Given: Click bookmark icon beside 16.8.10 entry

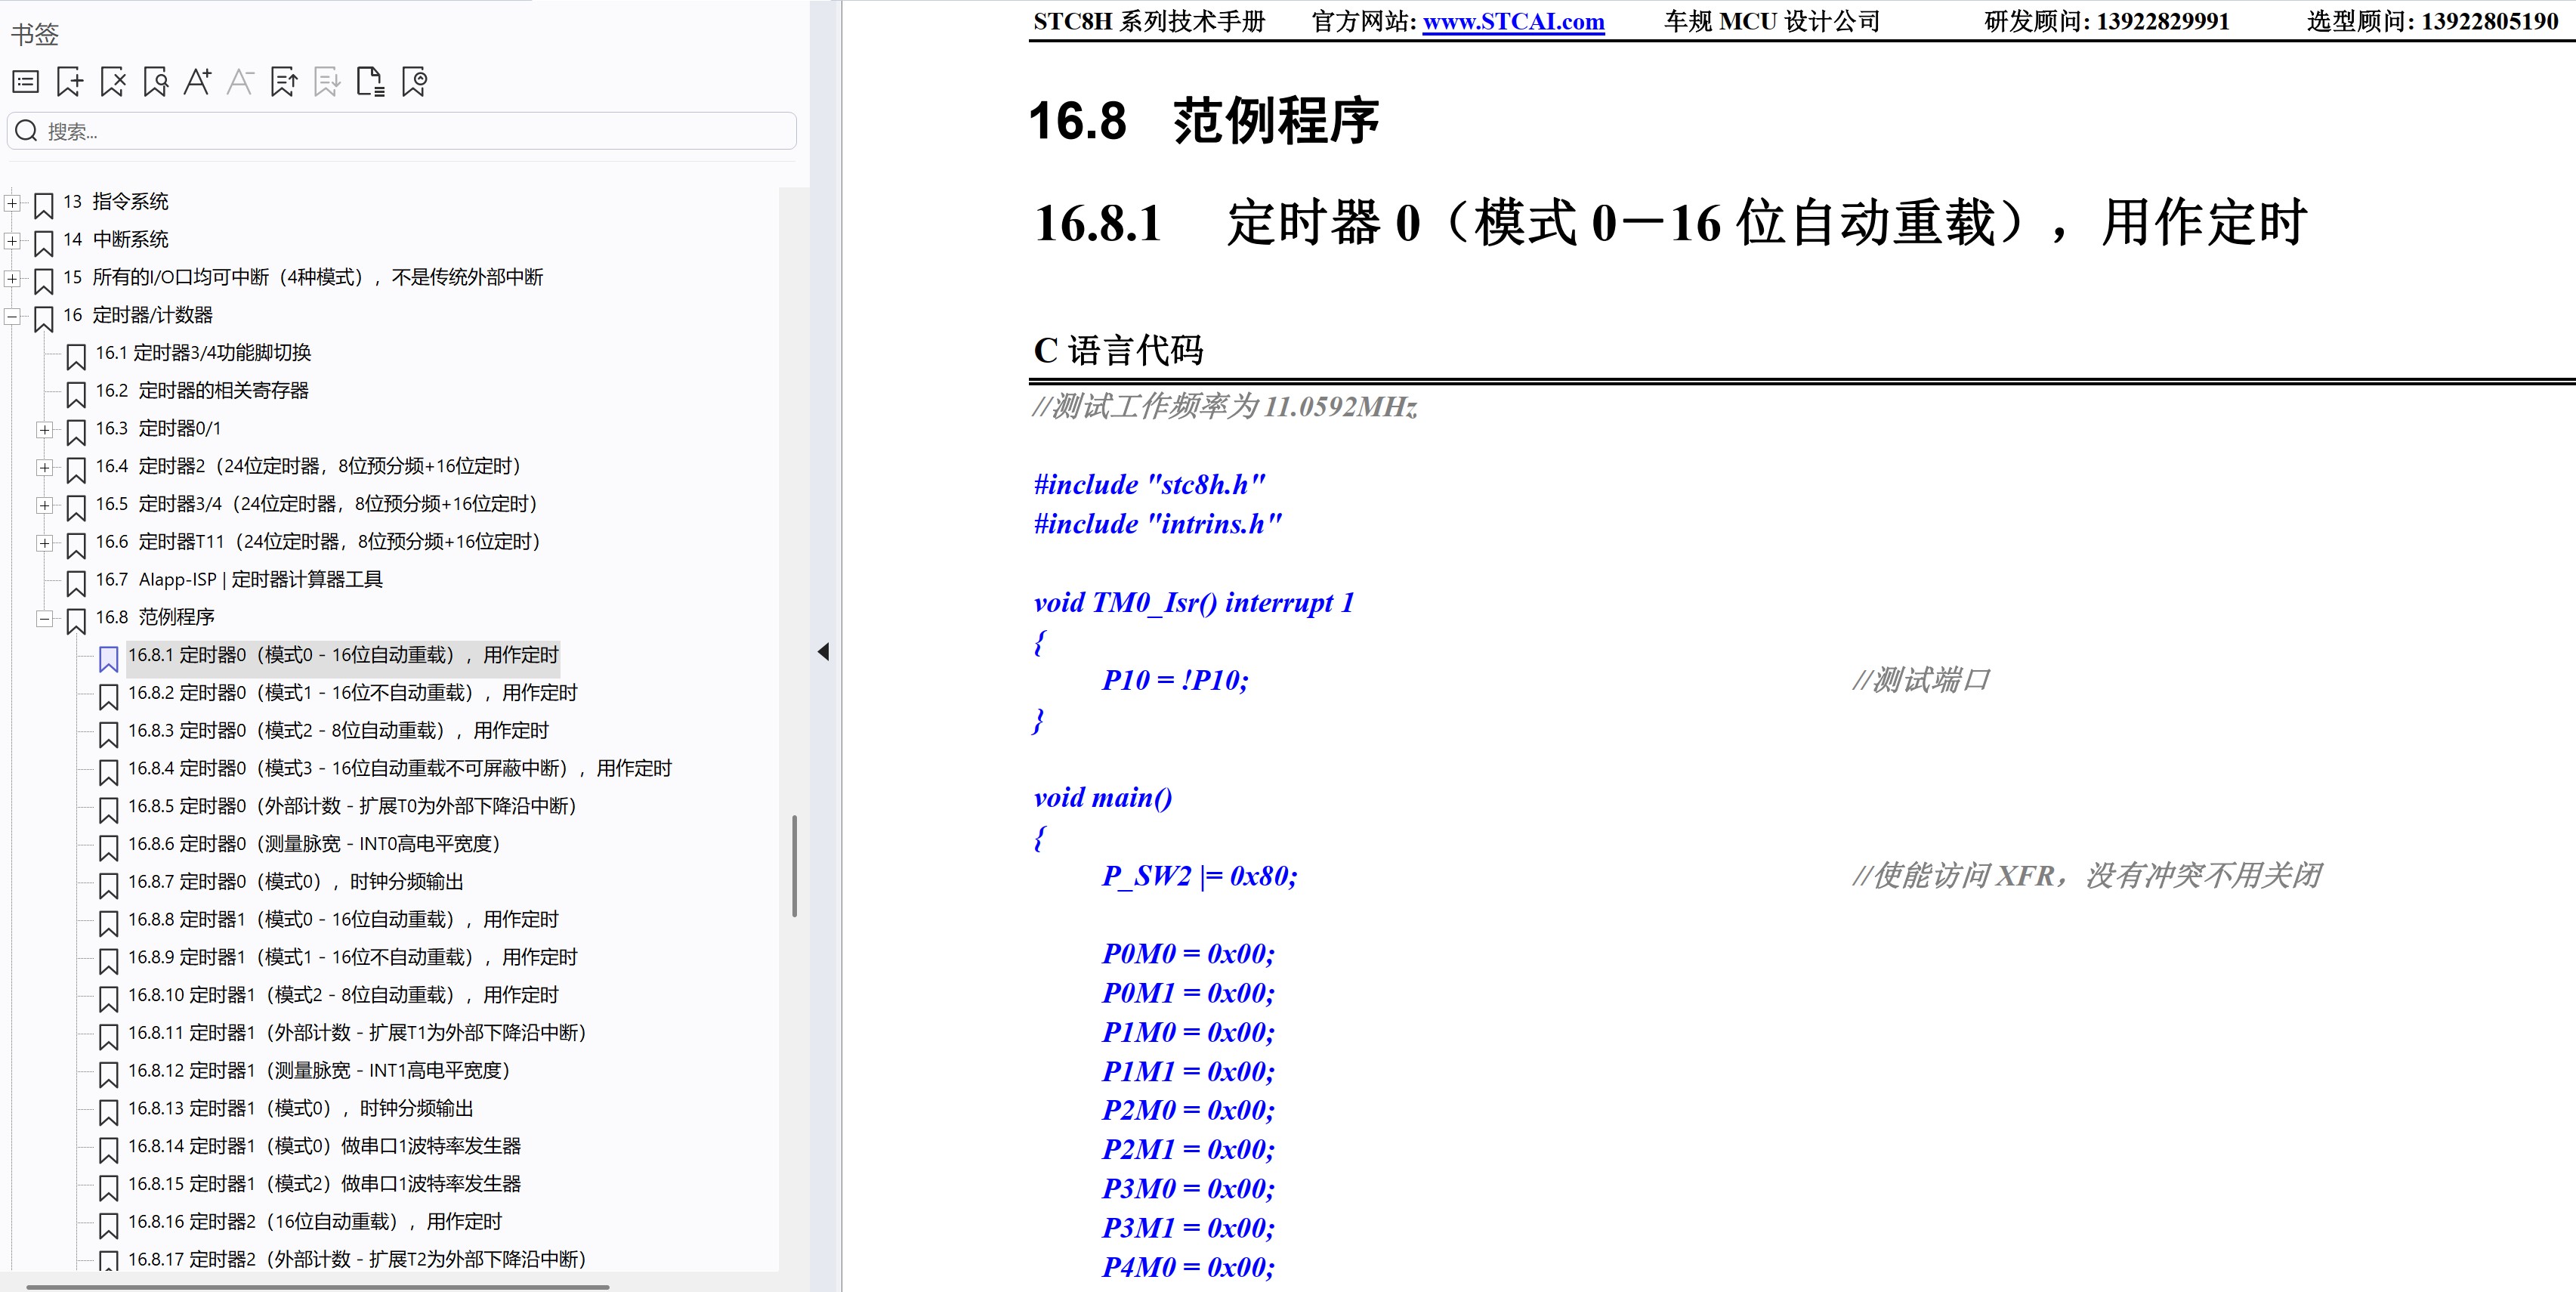Looking at the screenshot, I should pyautogui.click(x=108, y=999).
